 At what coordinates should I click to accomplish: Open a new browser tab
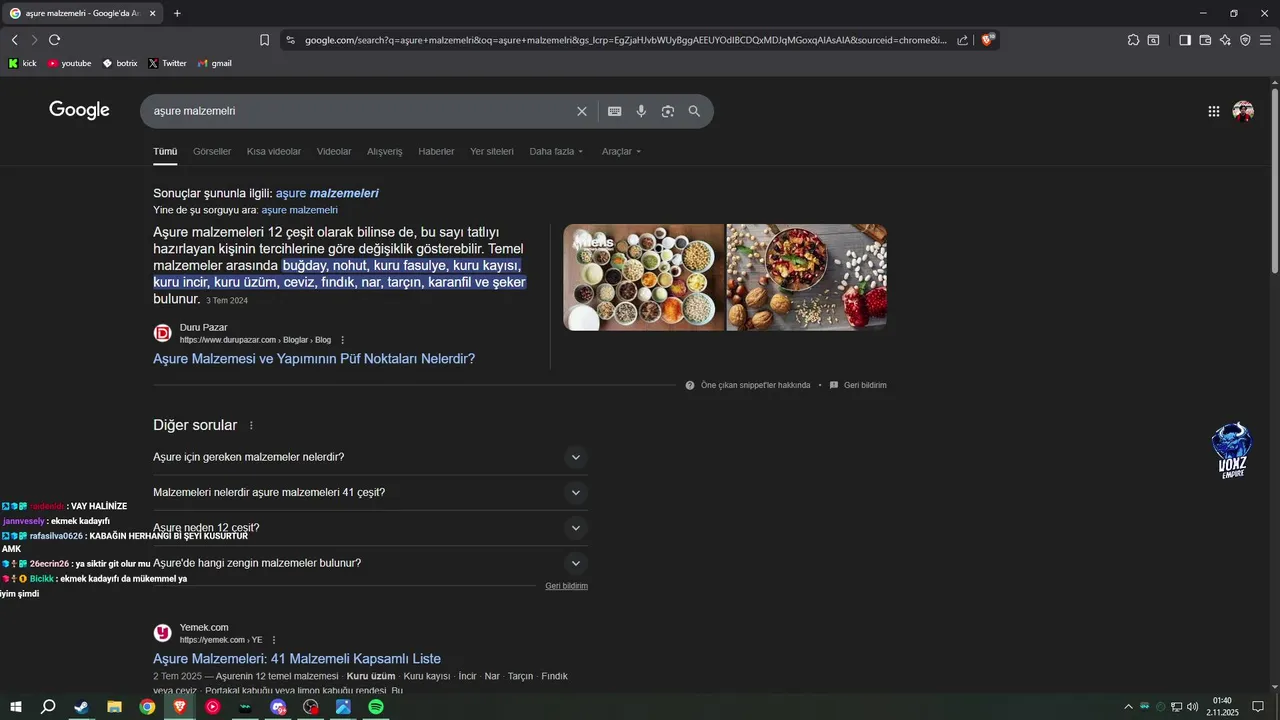tap(177, 13)
